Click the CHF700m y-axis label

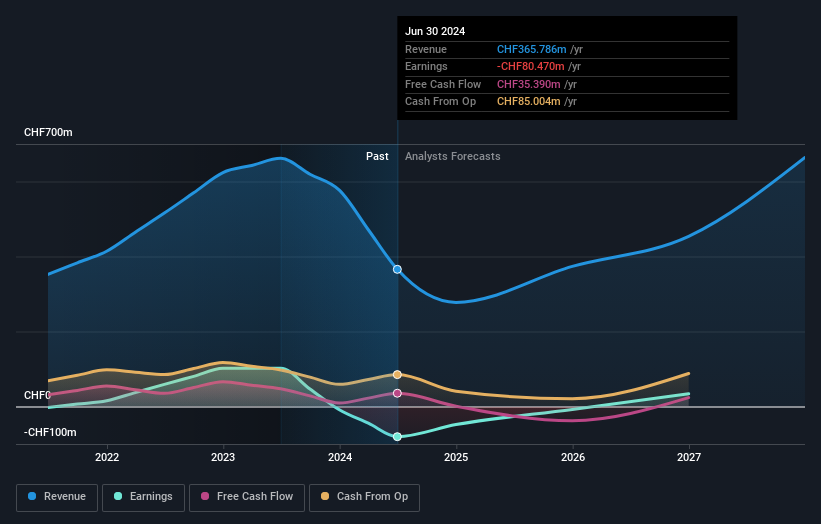click(48, 132)
